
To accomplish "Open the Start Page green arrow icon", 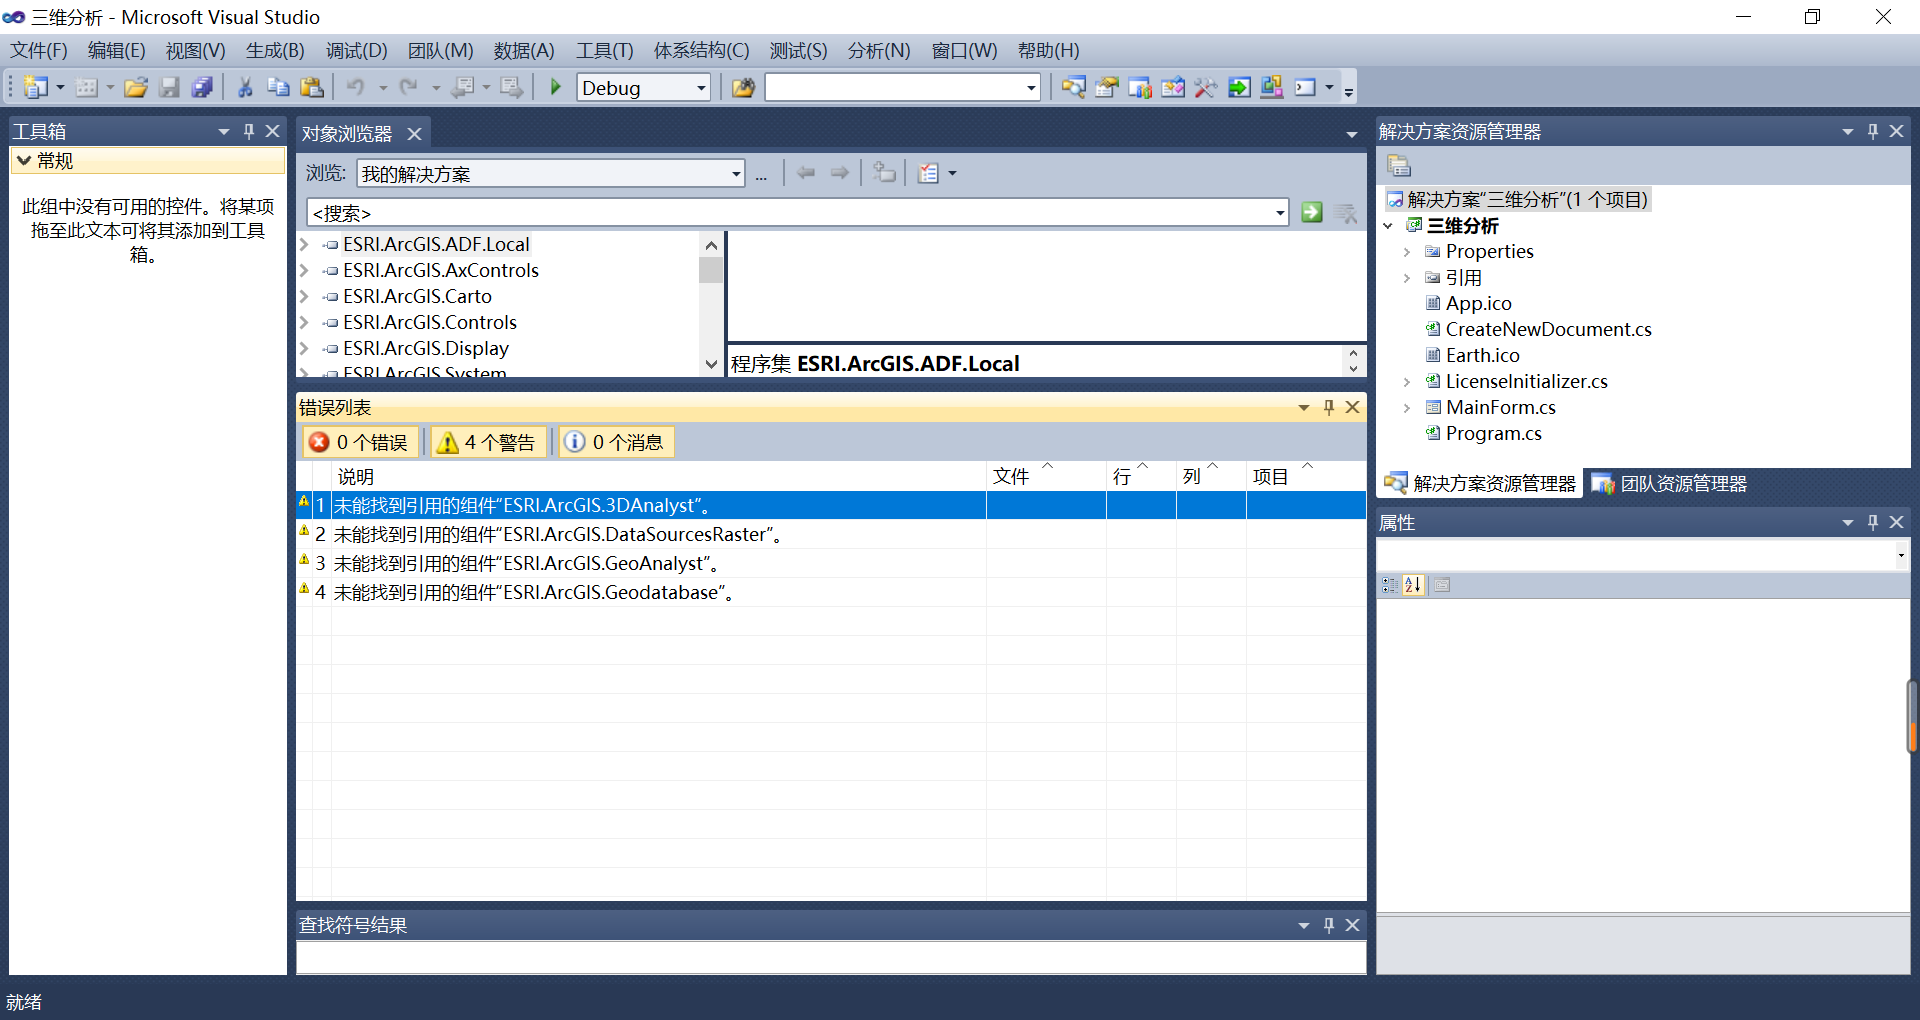I will pos(1239,88).
